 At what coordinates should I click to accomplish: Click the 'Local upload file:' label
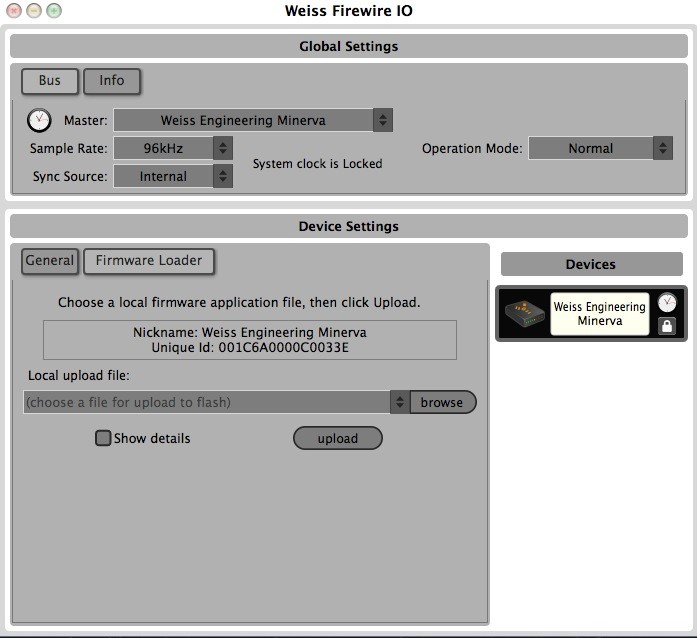79,376
